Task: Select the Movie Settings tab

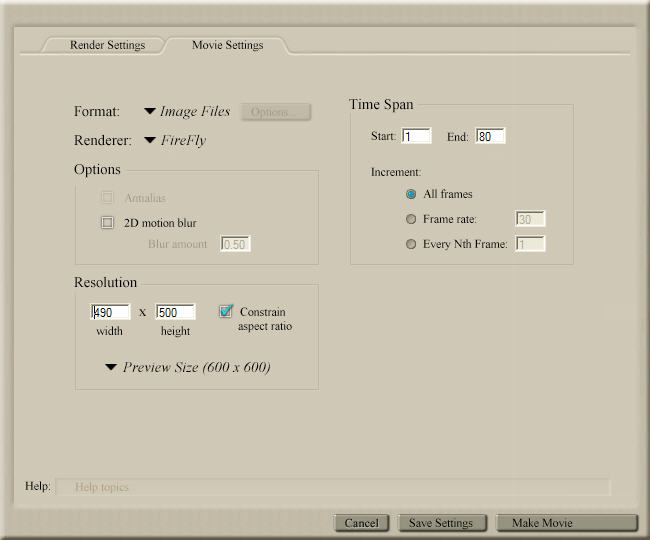Action: click(x=227, y=45)
